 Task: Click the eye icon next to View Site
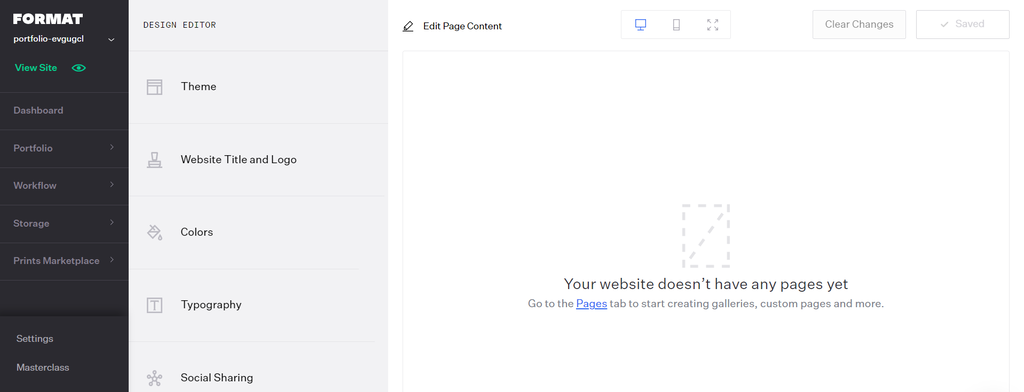click(x=79, y=68)
